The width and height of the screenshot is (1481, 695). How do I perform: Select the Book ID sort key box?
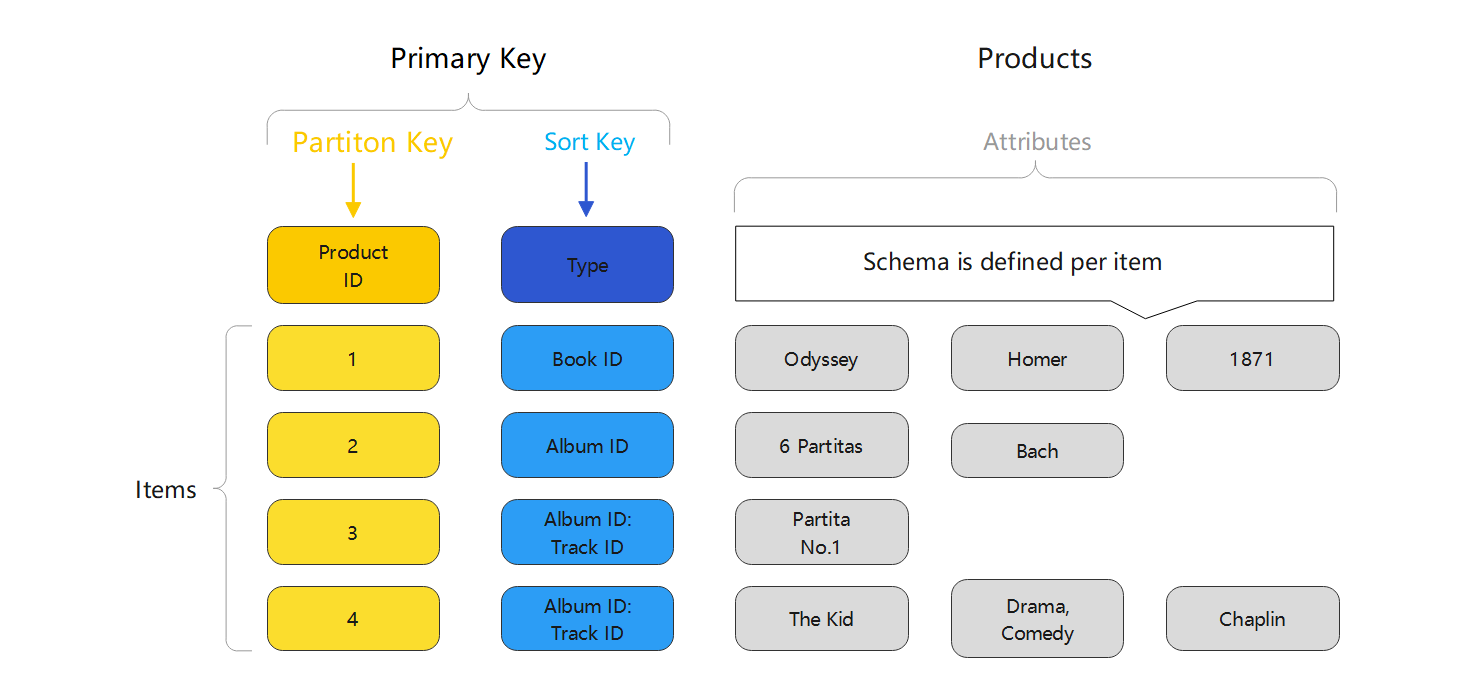tap(587, 358)
